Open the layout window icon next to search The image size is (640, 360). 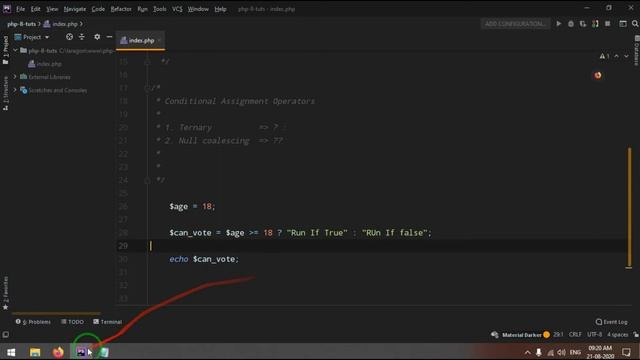[x=622, y=24]
